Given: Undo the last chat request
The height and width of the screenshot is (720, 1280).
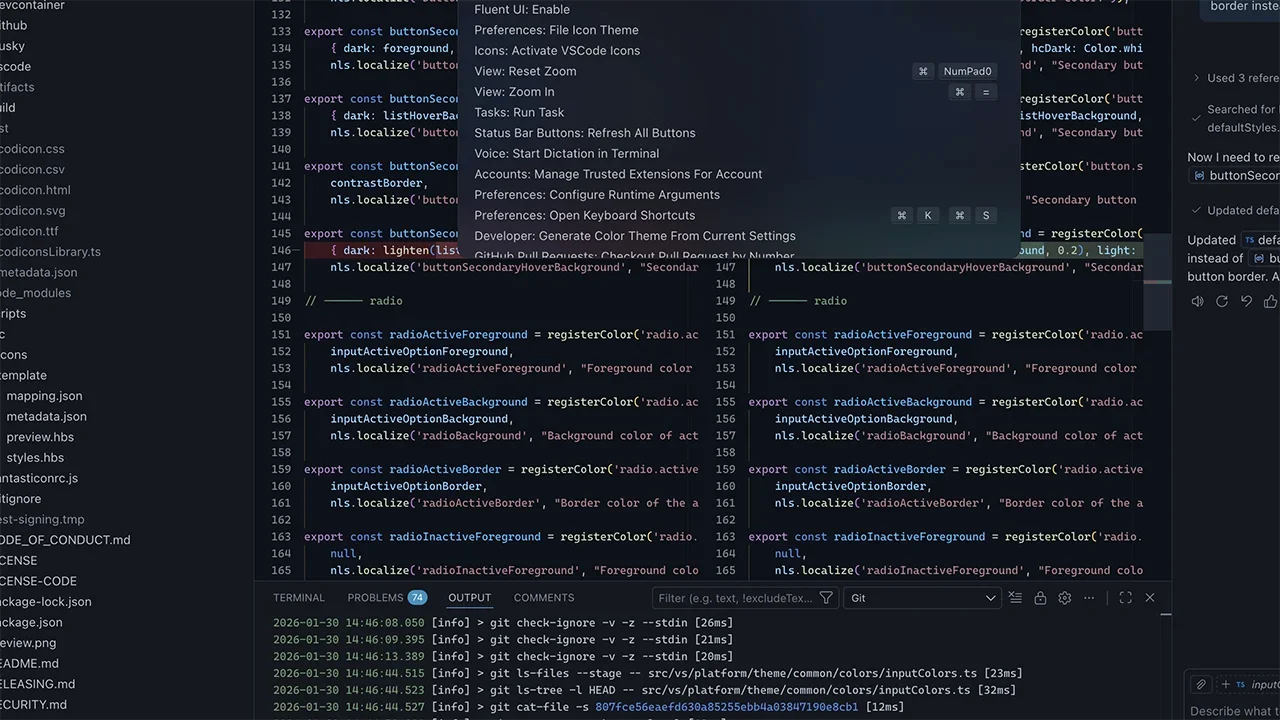Looking at the screenshot, I should click(1246, 301).
